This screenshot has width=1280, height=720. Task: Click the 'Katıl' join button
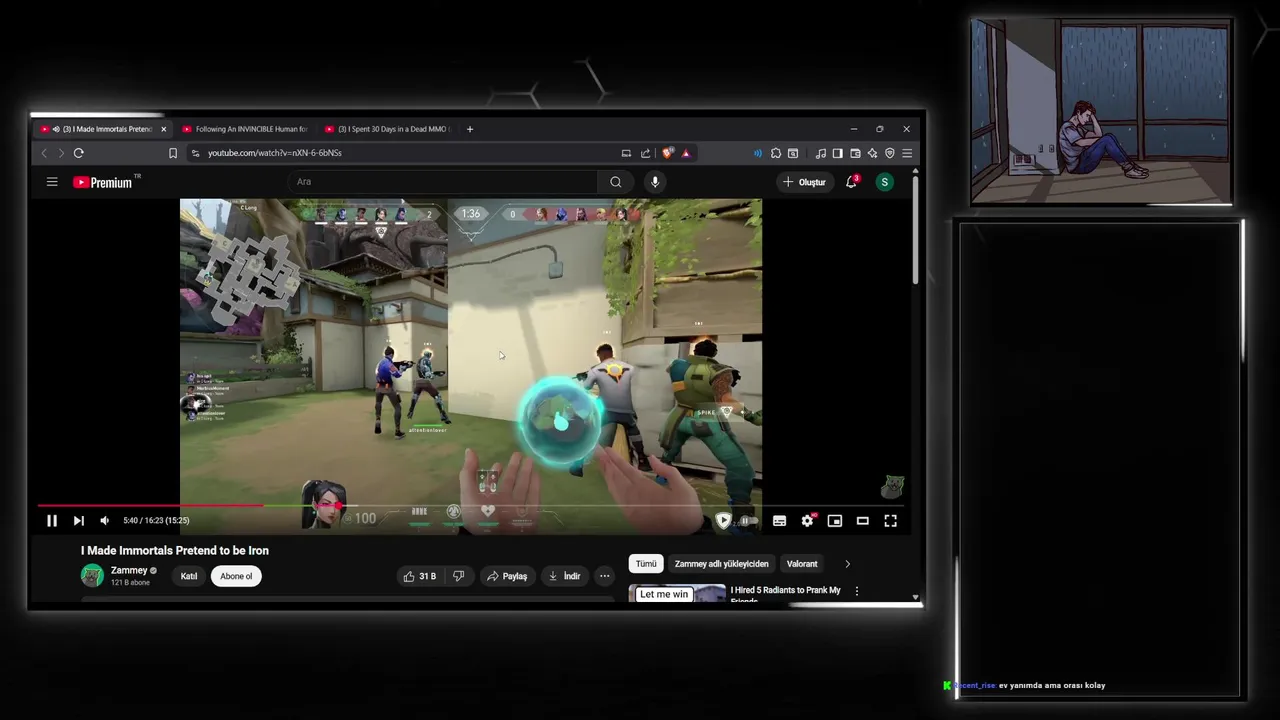[x=189, y=576]
